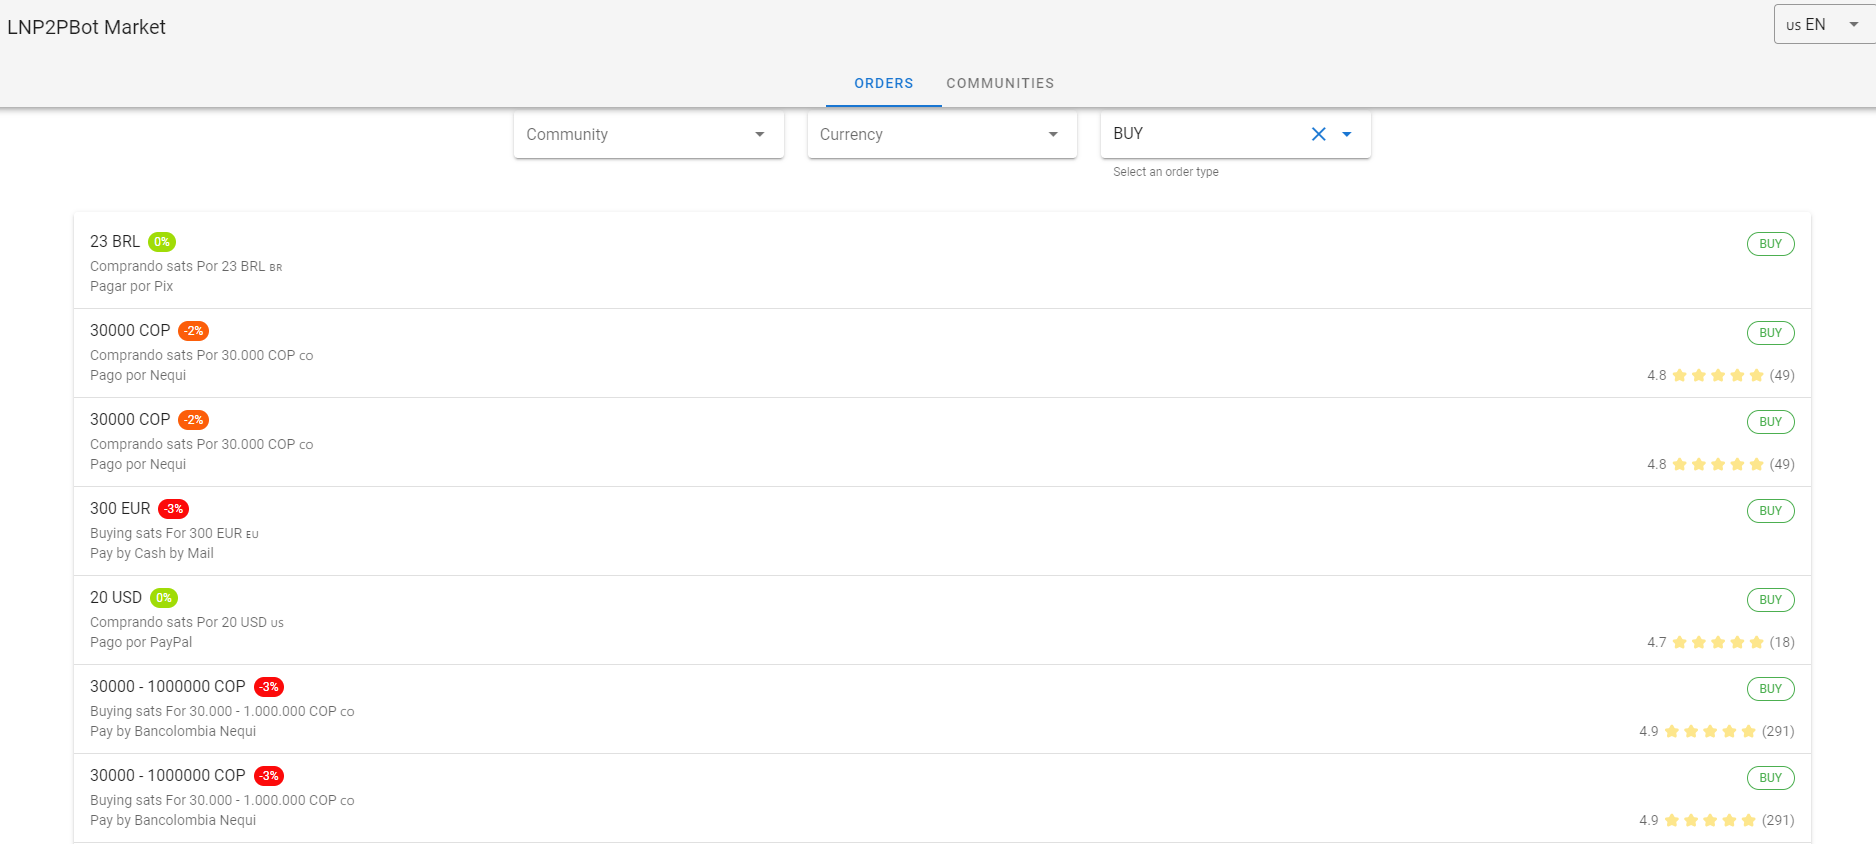Click 'Buying sats For 300 EUR' text
1876x844 pixels.
click(166, 533)
